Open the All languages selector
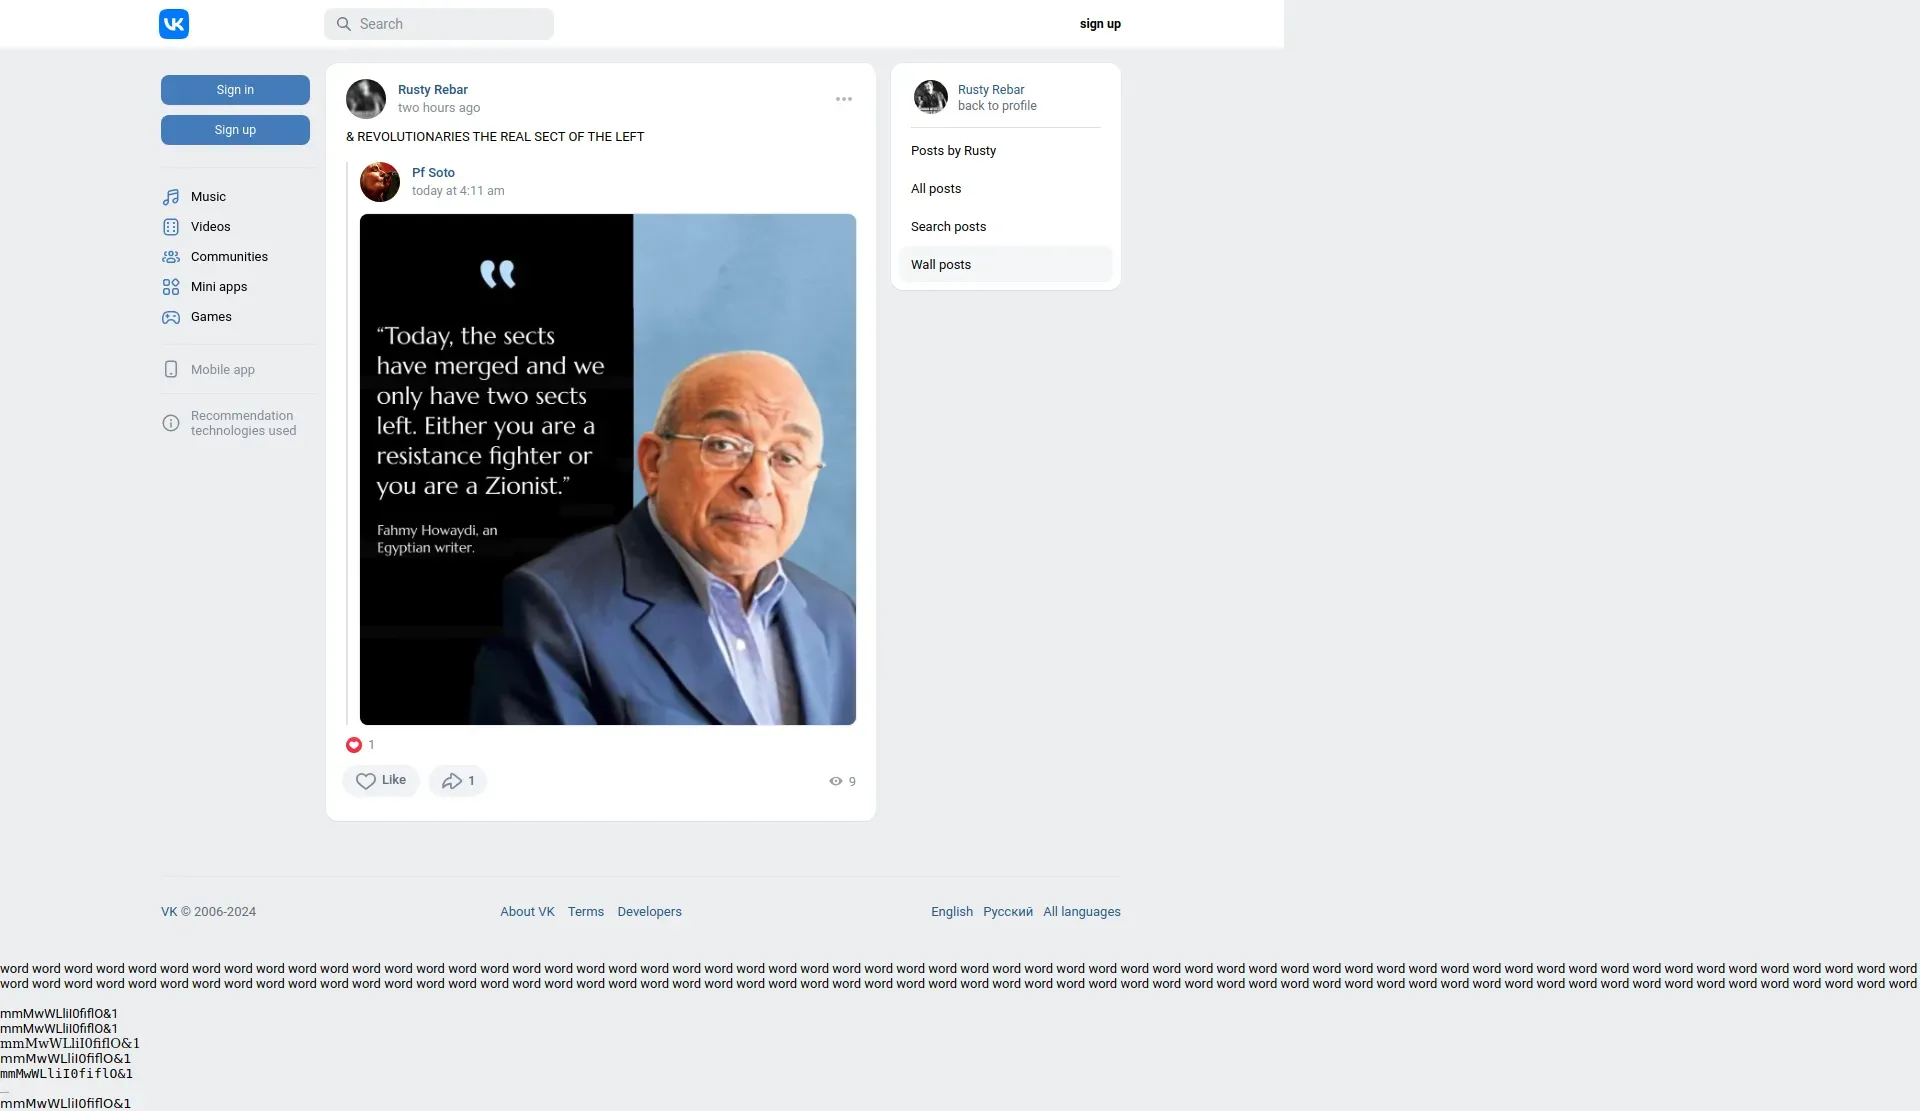Image resolution: width=1920 pixels, height=1111 pixels. pos(1081,912)
